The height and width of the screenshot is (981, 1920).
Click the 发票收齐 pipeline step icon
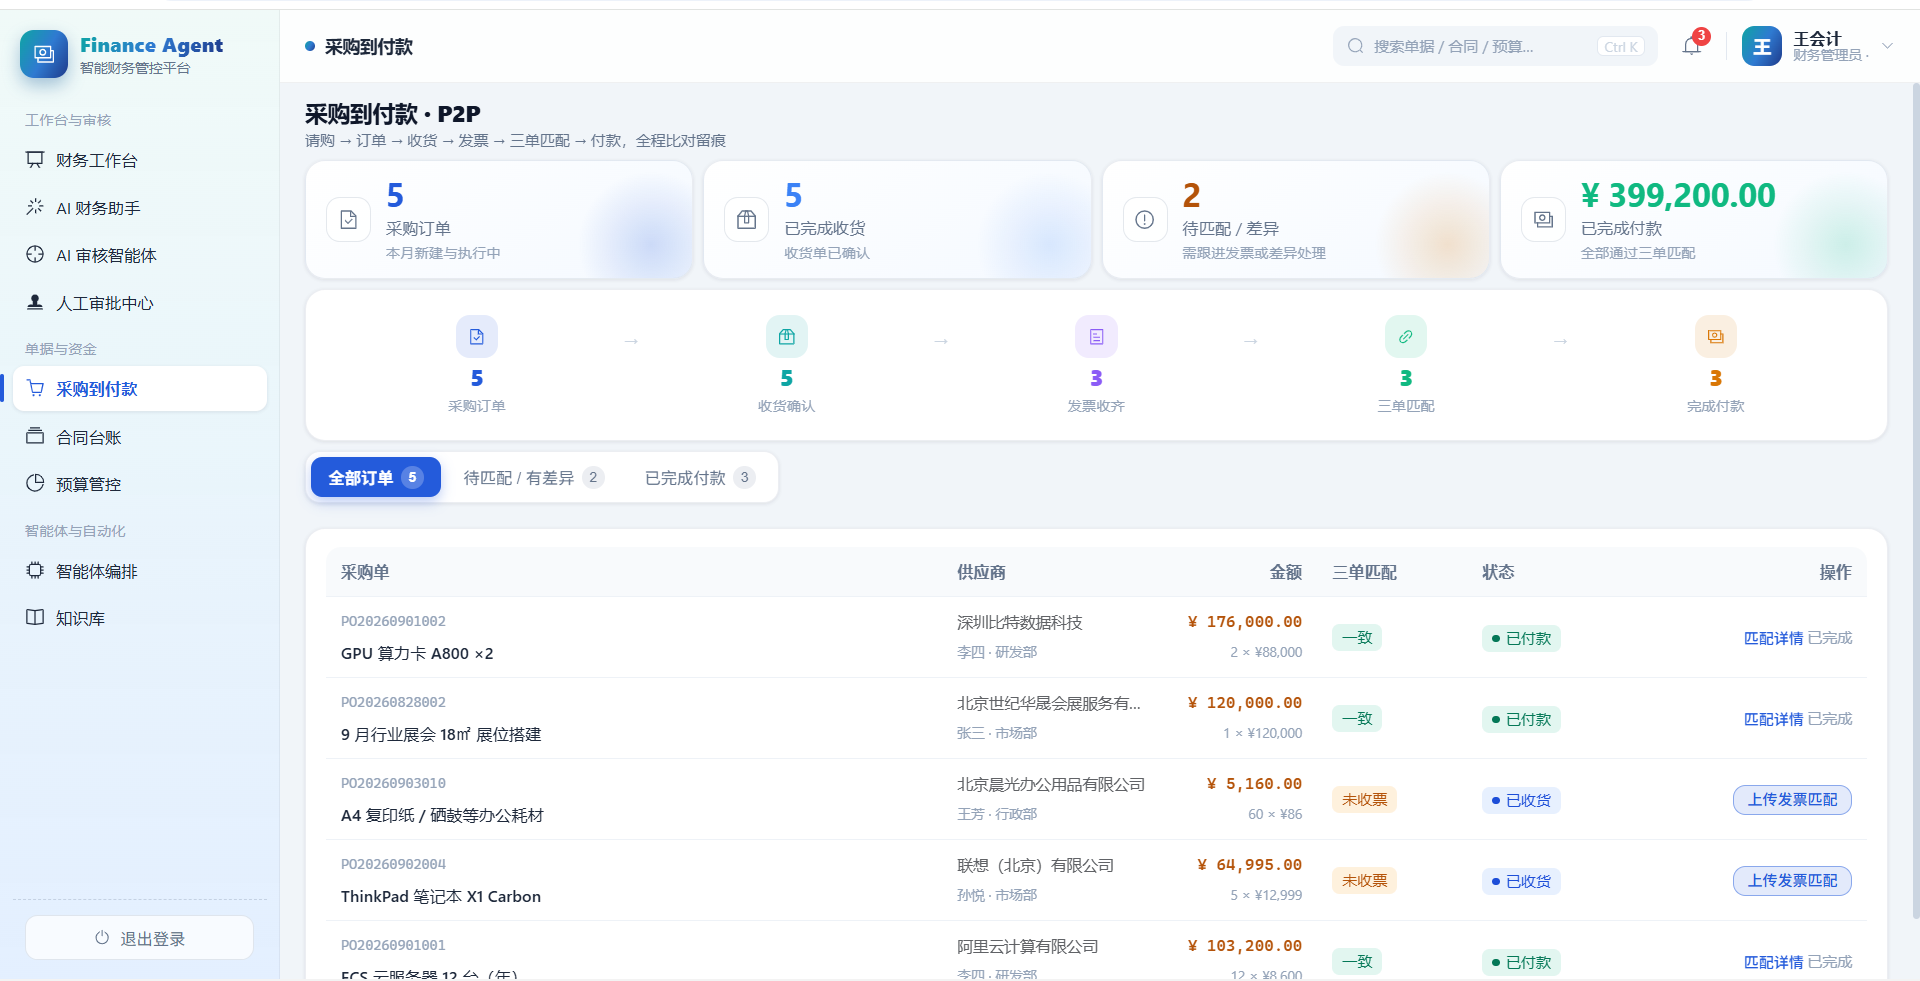pyautogui.click(x=1096, y=337)
